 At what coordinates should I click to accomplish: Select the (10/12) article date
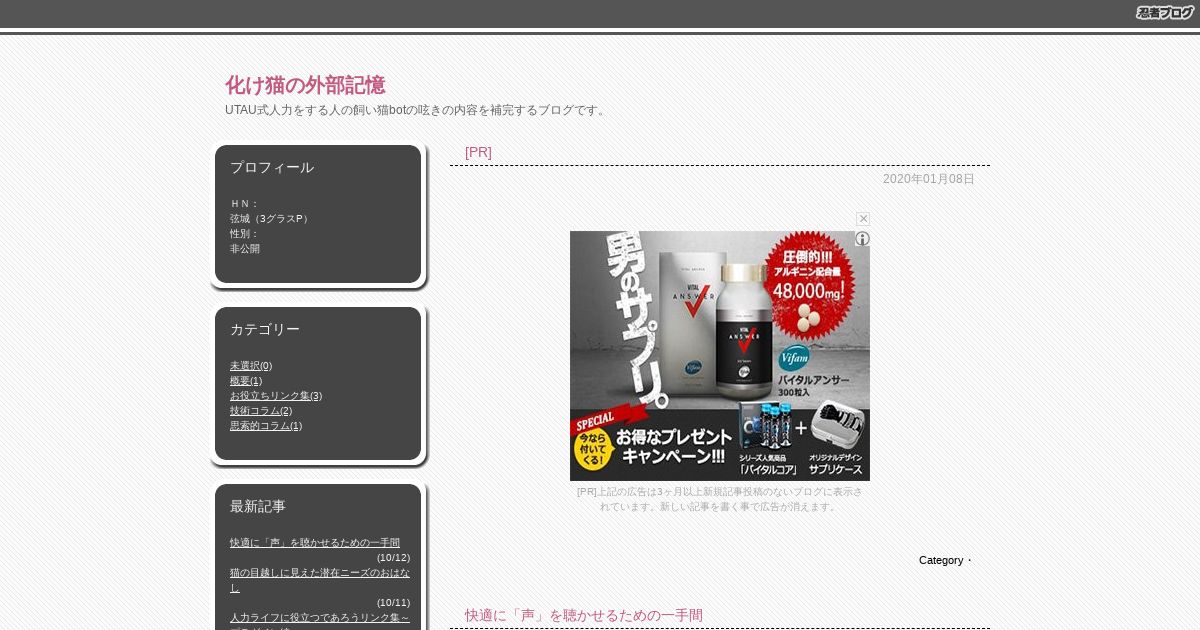click(393, 558)
